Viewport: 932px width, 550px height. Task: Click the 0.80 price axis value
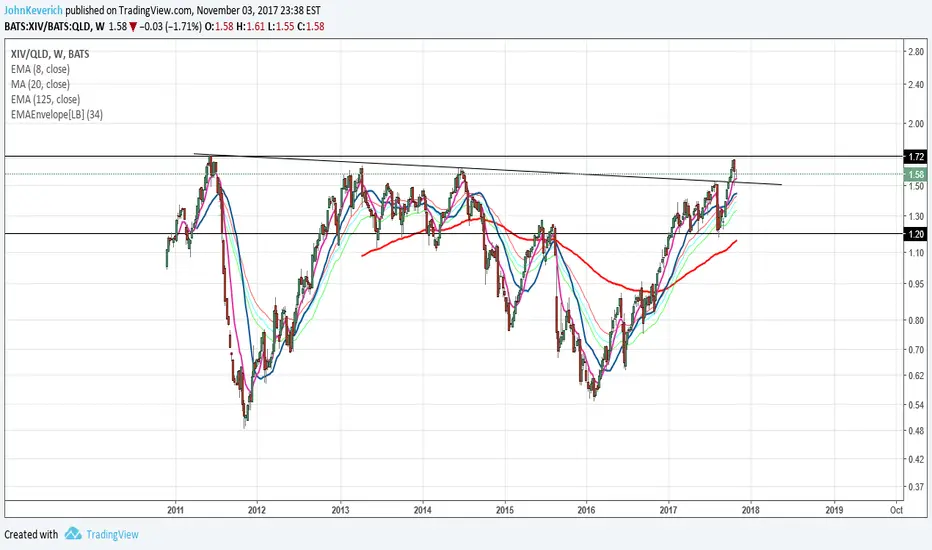click(916, 320)
